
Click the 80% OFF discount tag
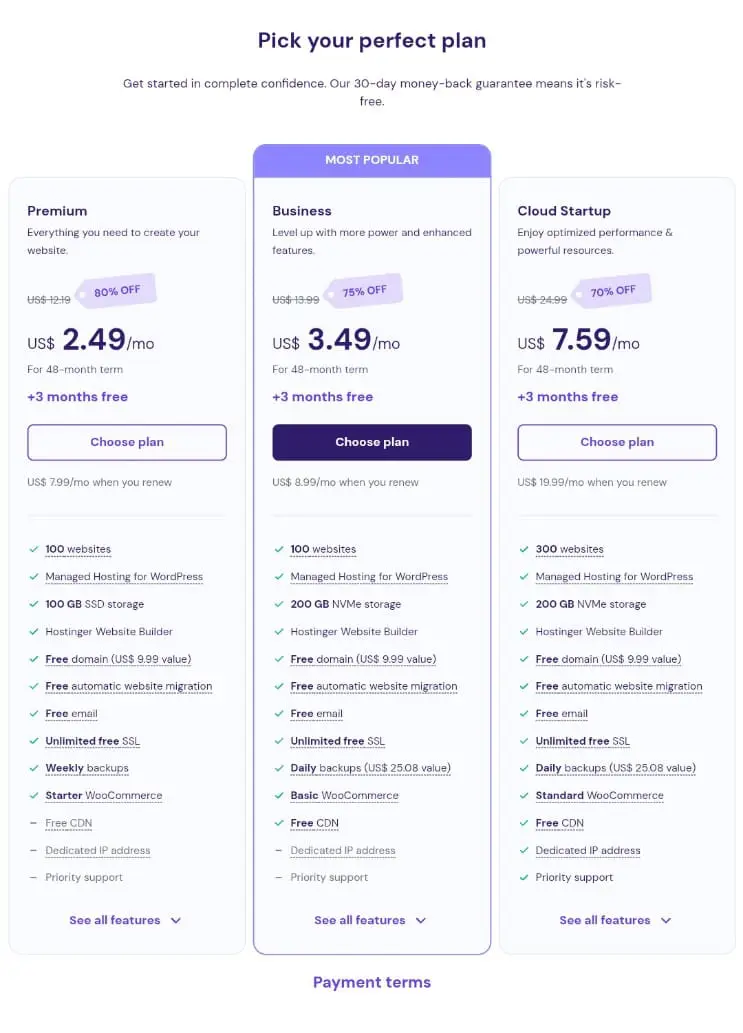(117, 291)
